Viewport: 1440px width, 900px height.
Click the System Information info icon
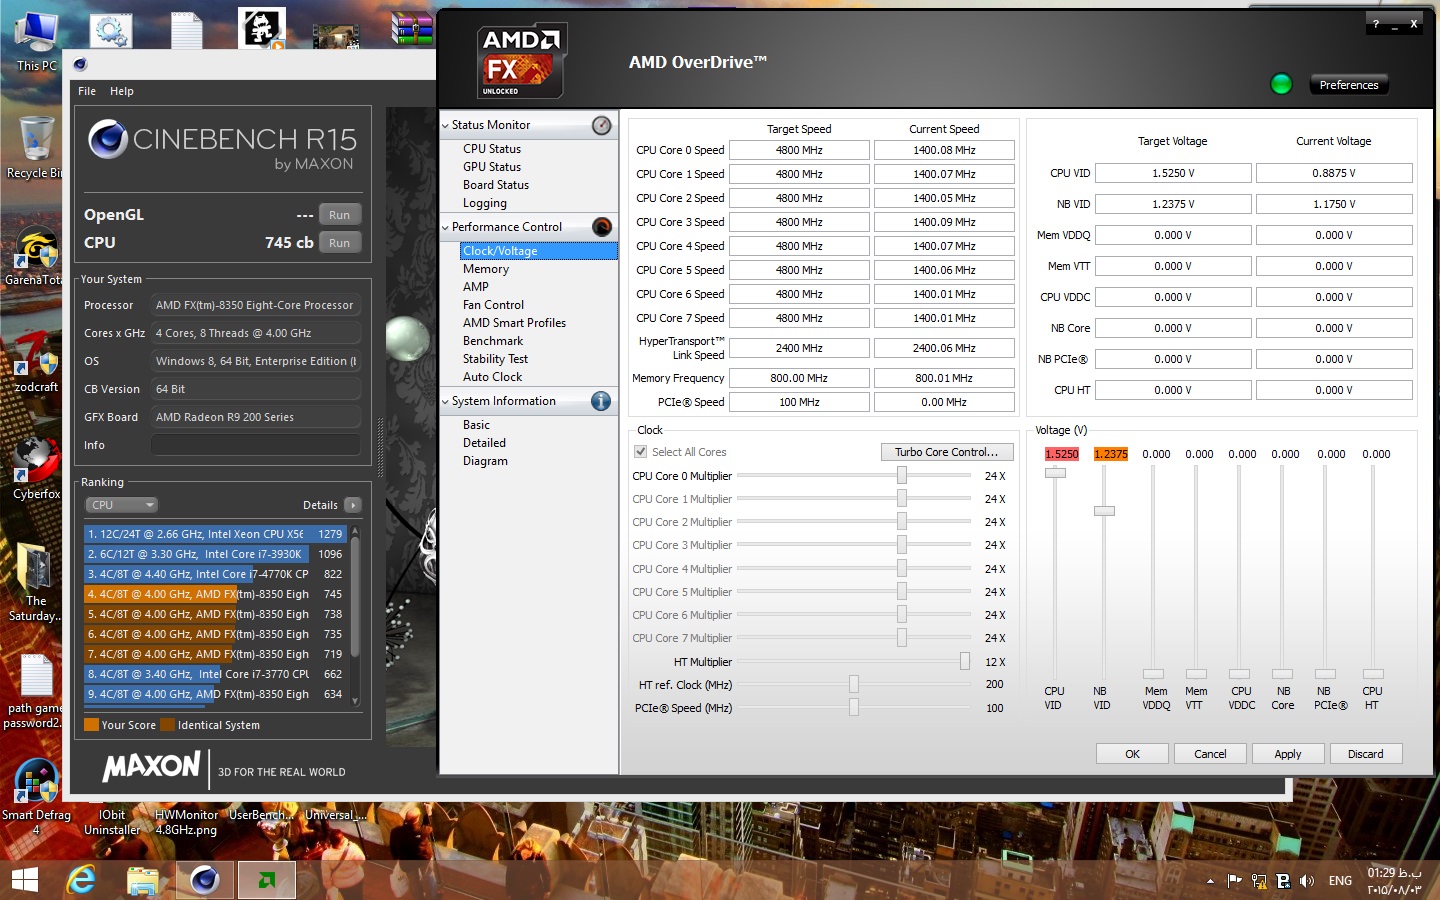click(x=601, y=401)
